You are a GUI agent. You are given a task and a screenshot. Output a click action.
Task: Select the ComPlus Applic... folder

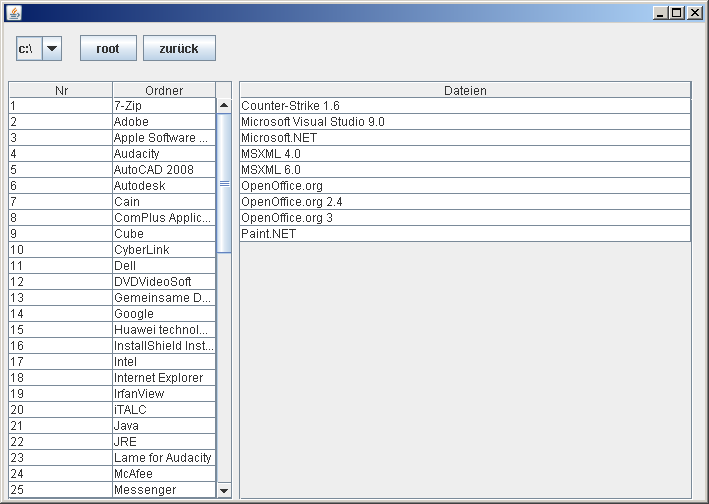[164, 218]
